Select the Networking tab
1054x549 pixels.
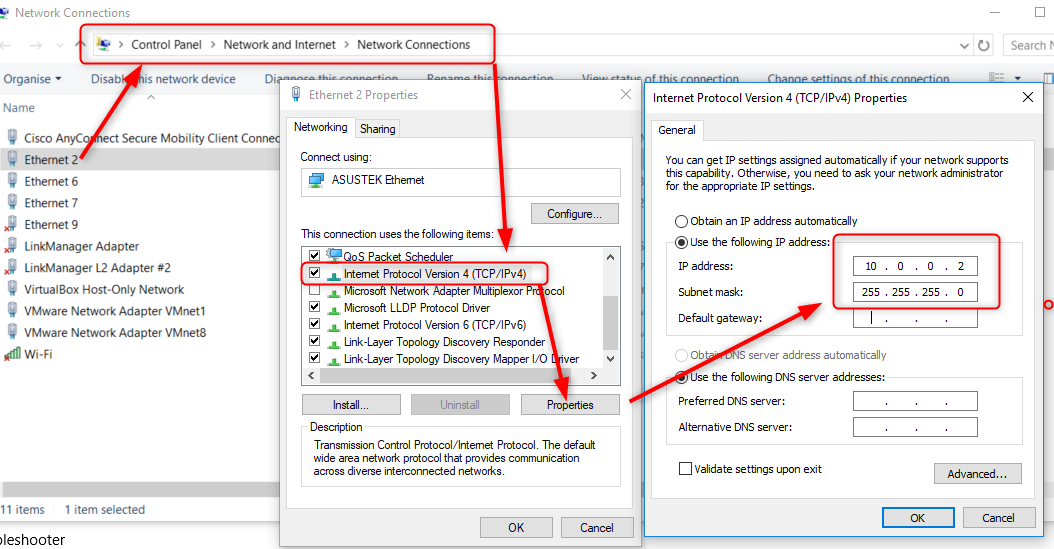321,127
